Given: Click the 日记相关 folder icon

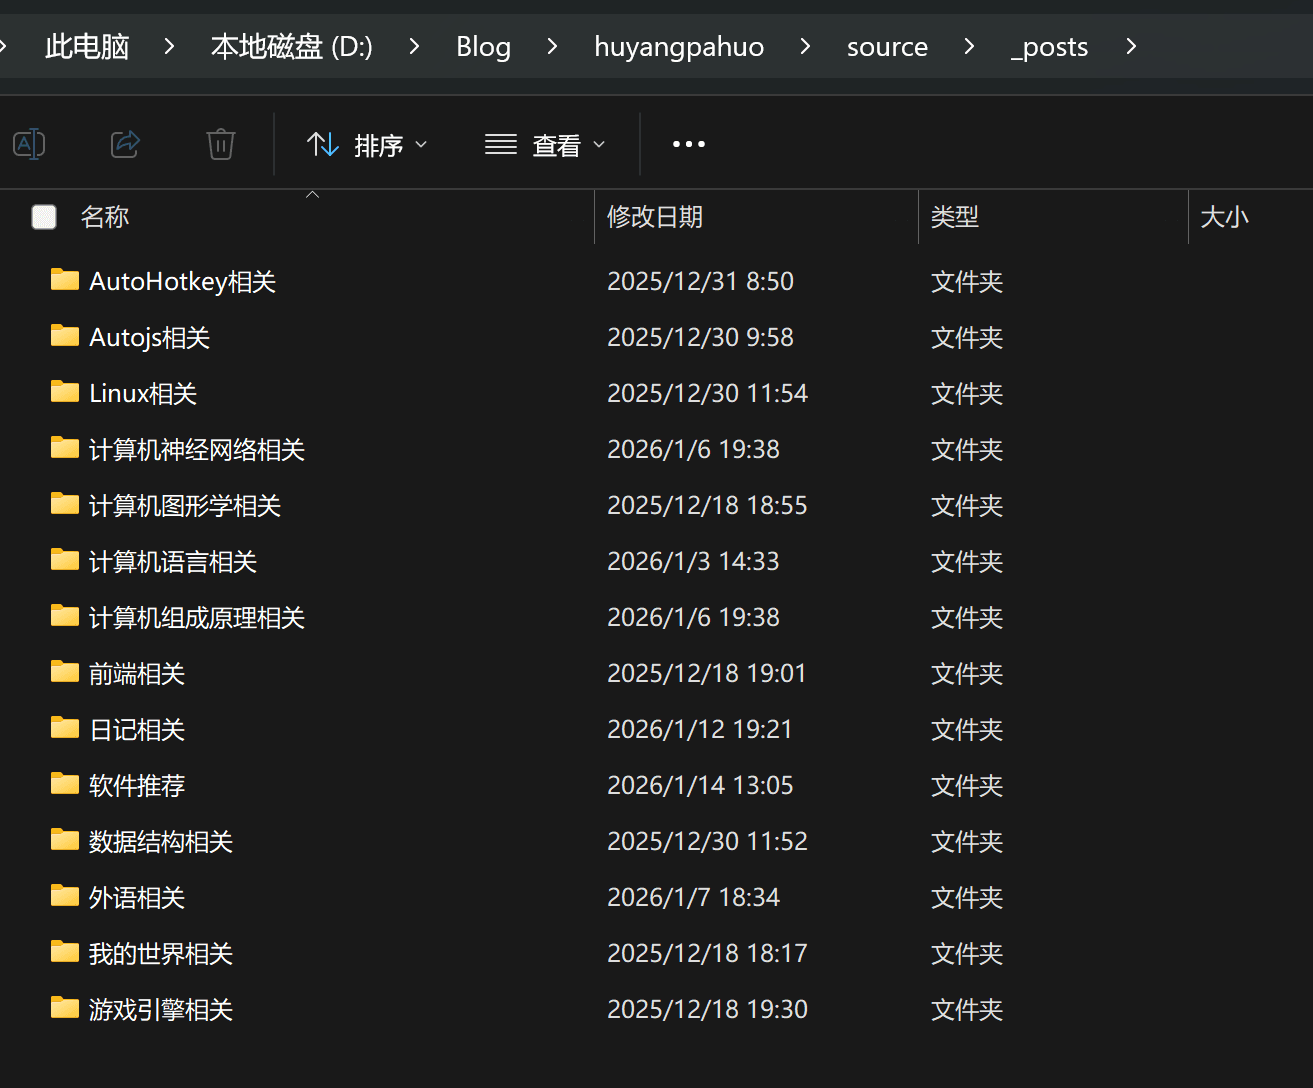Looking at the screenshot, I should [x=65, y=728].
